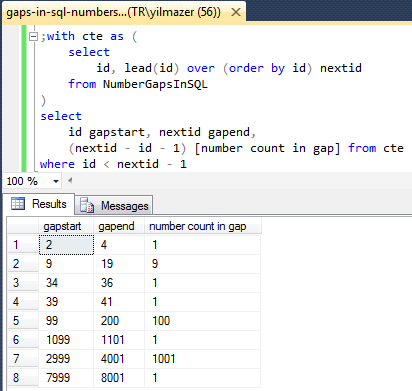Screen dimensions: 412x391
Task: Select all via grid top-left corner cell
Action: 23,227
